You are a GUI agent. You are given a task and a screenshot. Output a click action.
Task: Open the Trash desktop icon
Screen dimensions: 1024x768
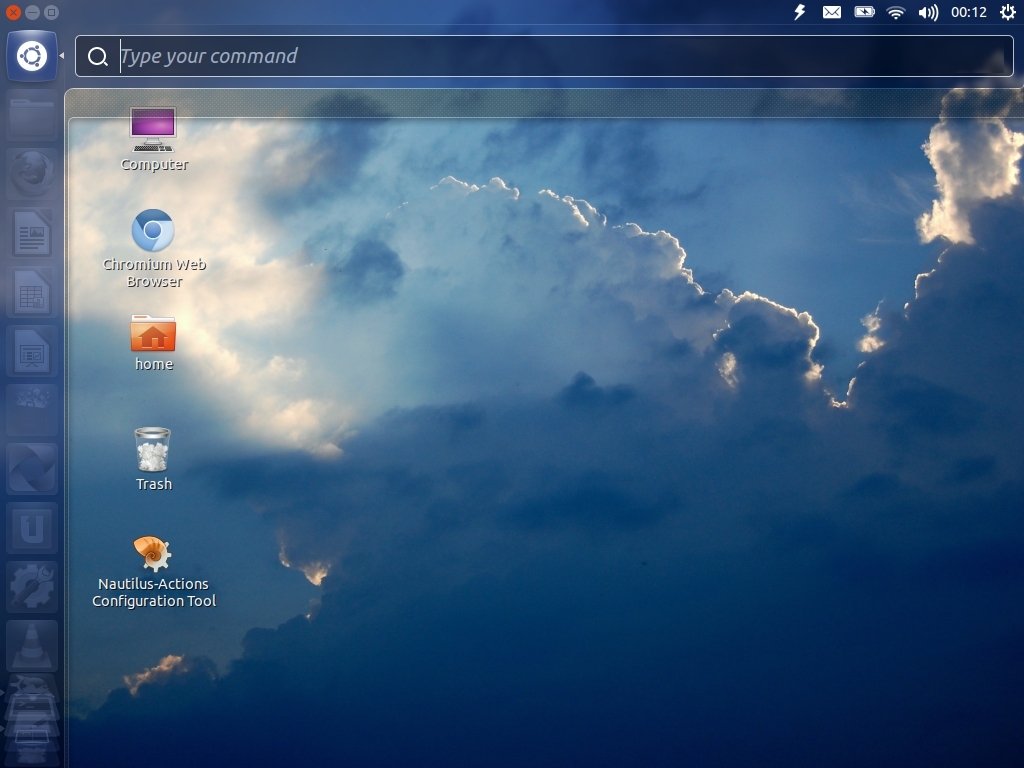tap(153, 449)
